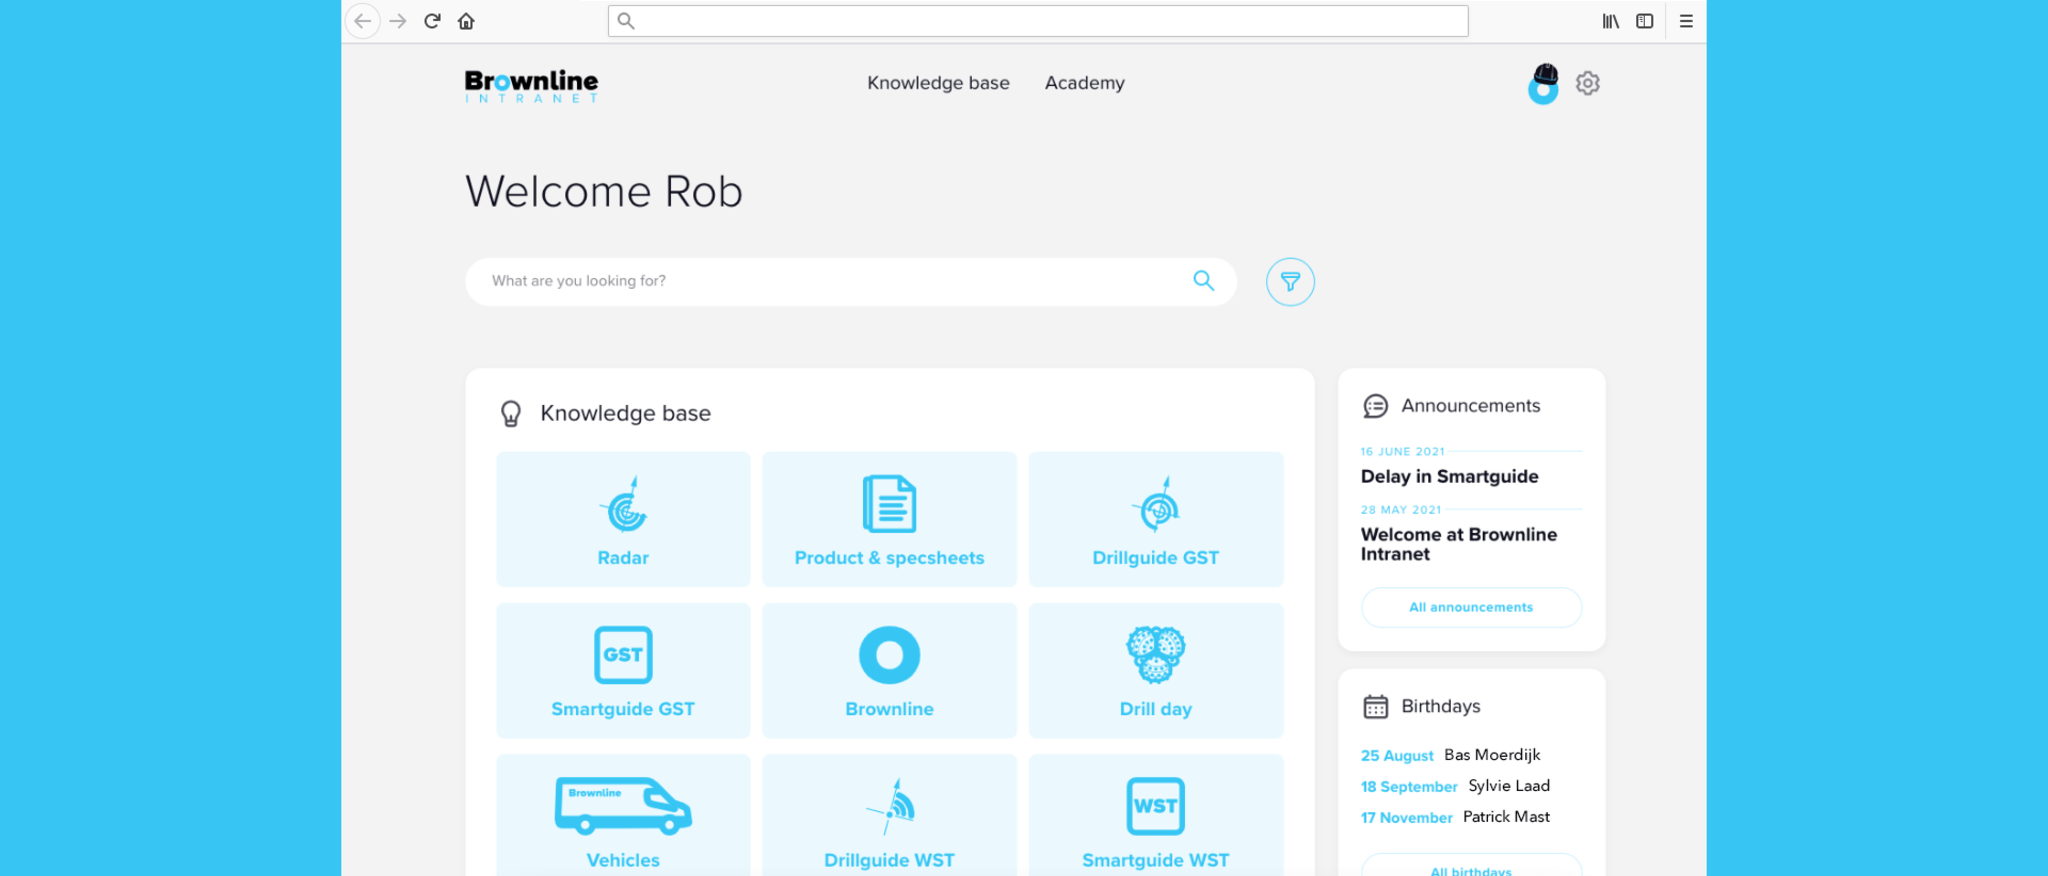
Task: Open the Drill day tile
Action: (1156, 670)
